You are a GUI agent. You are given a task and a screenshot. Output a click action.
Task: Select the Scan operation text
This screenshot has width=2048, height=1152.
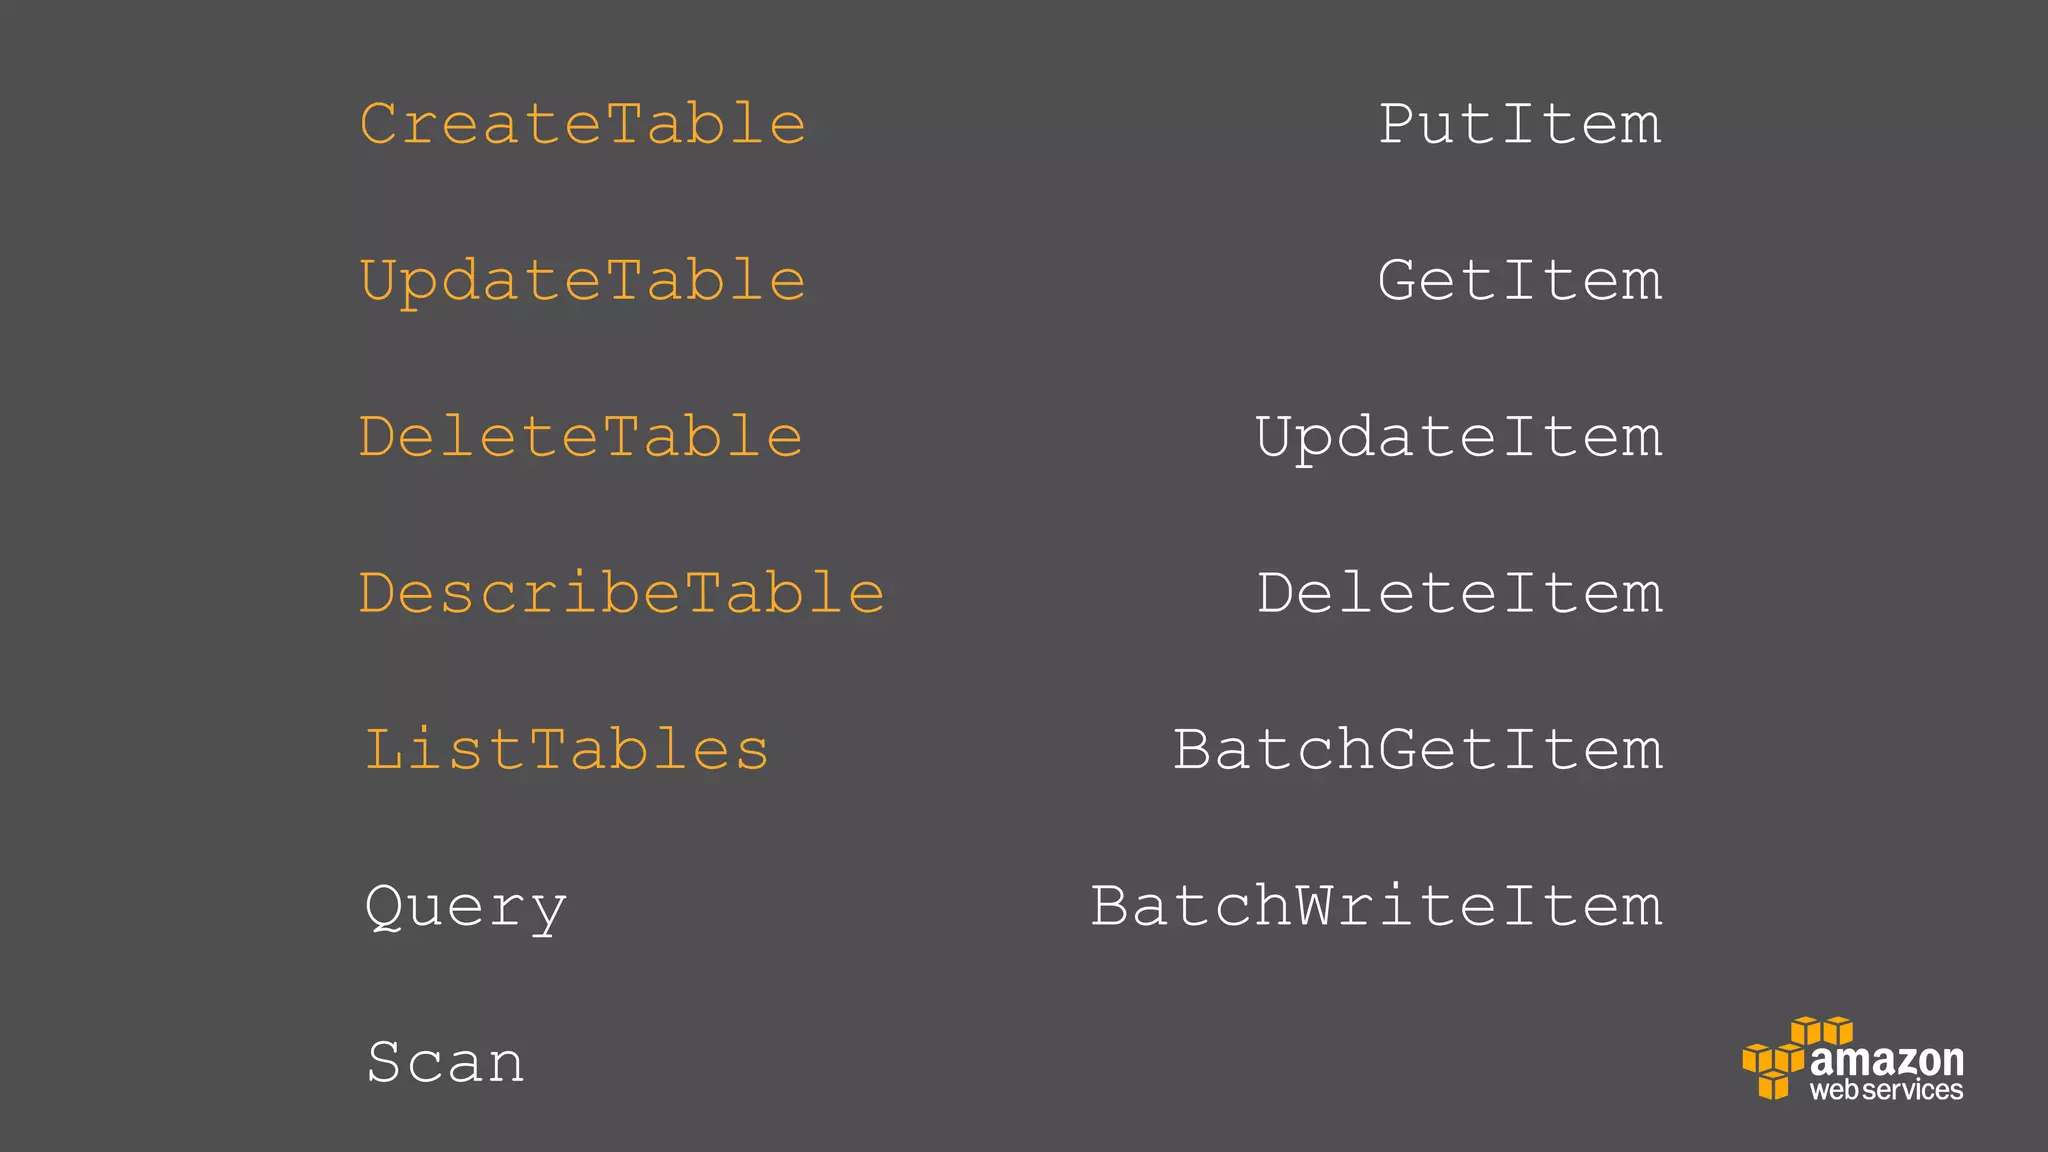click(446, 1062)
